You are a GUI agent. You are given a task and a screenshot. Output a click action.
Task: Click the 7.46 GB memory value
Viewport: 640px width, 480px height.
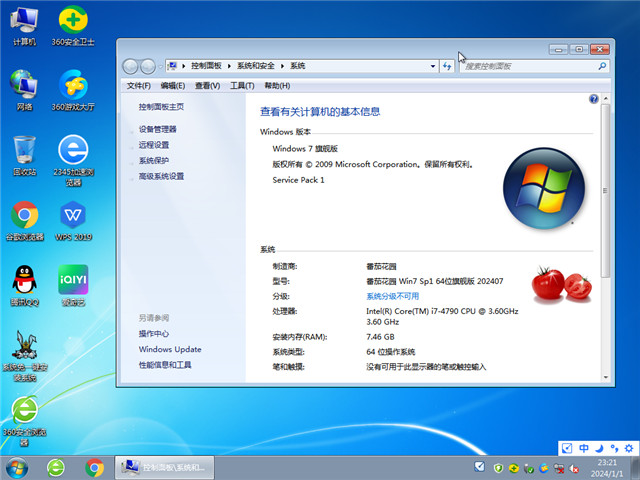380,337
